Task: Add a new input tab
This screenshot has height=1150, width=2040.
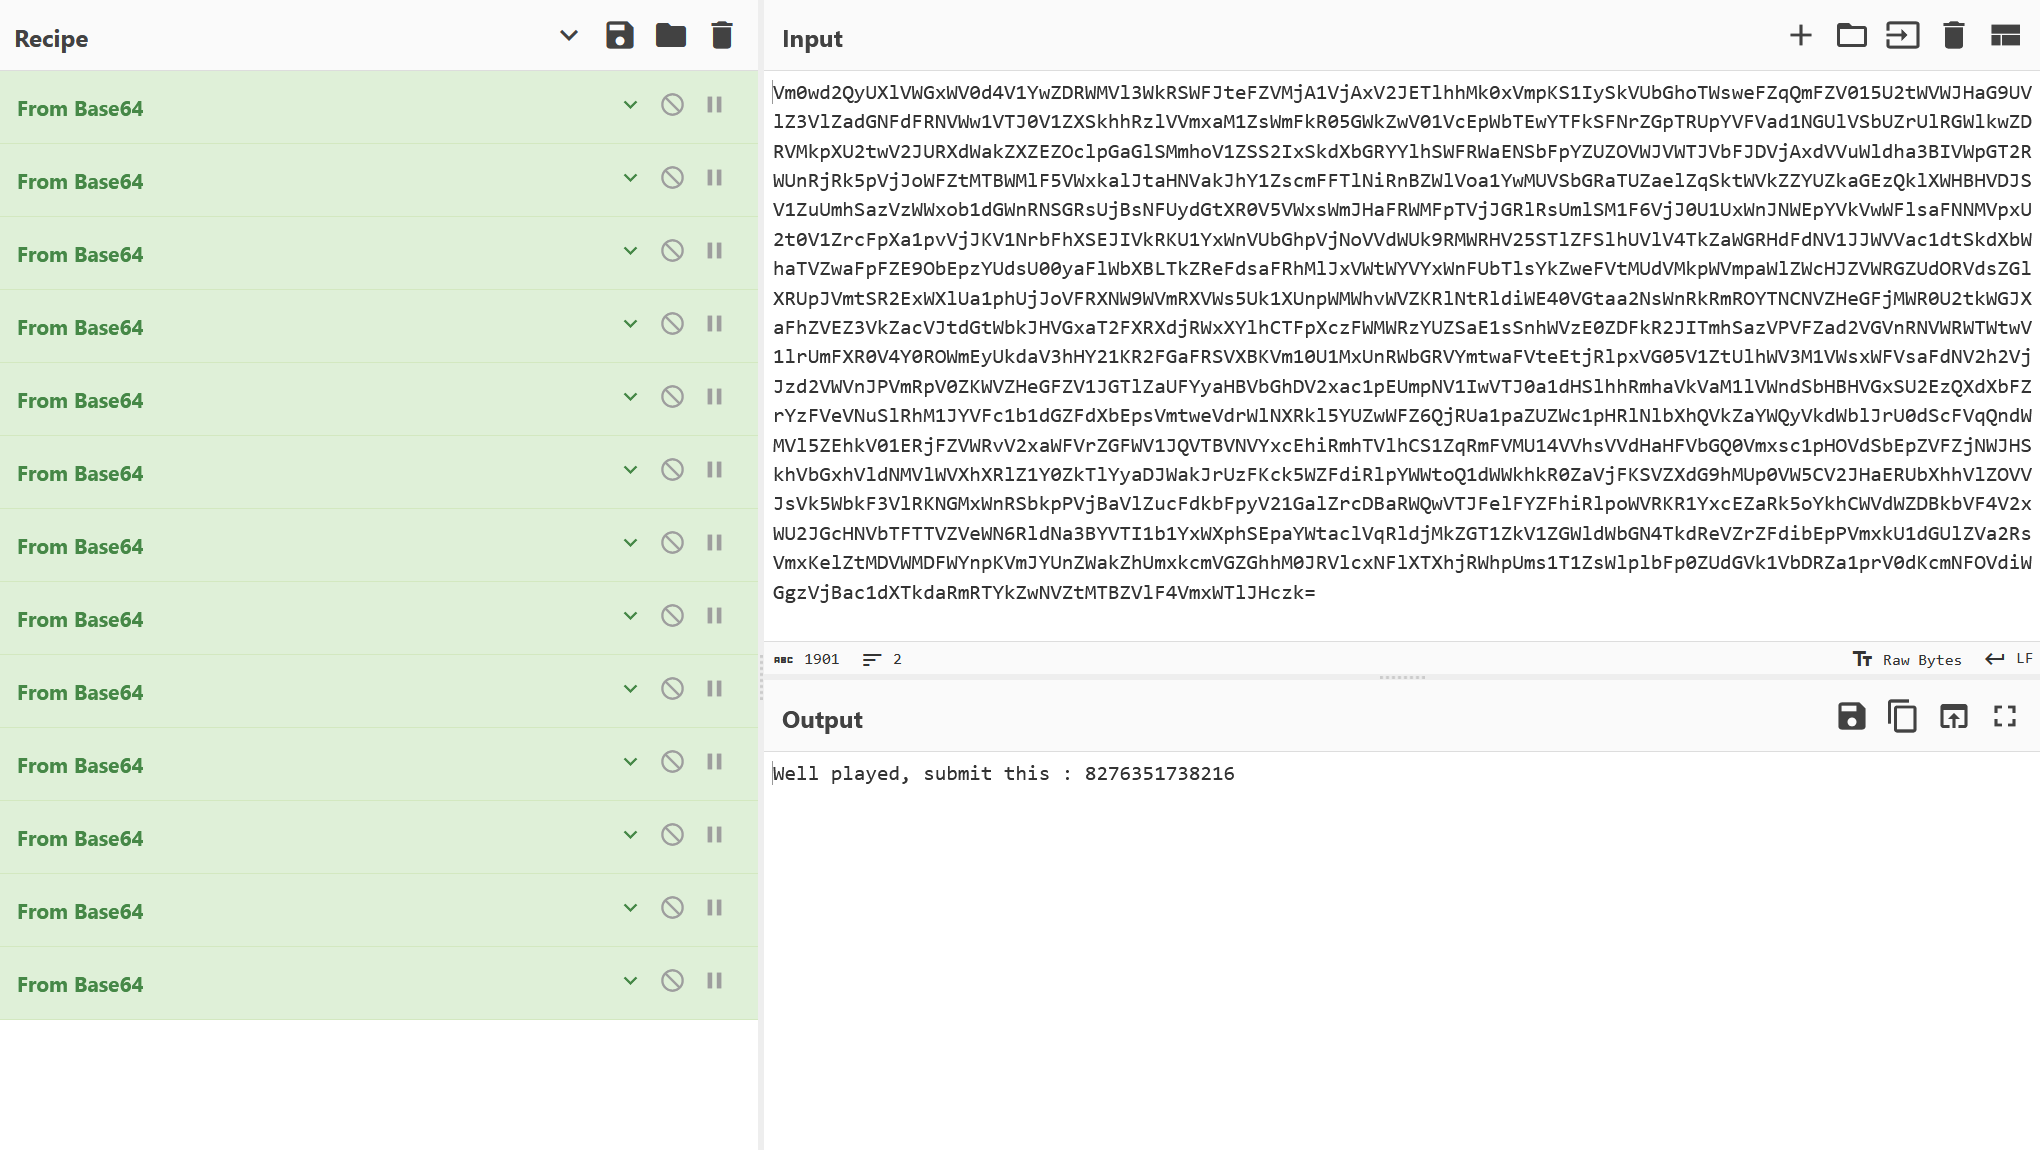Action: coord(1800,36)
